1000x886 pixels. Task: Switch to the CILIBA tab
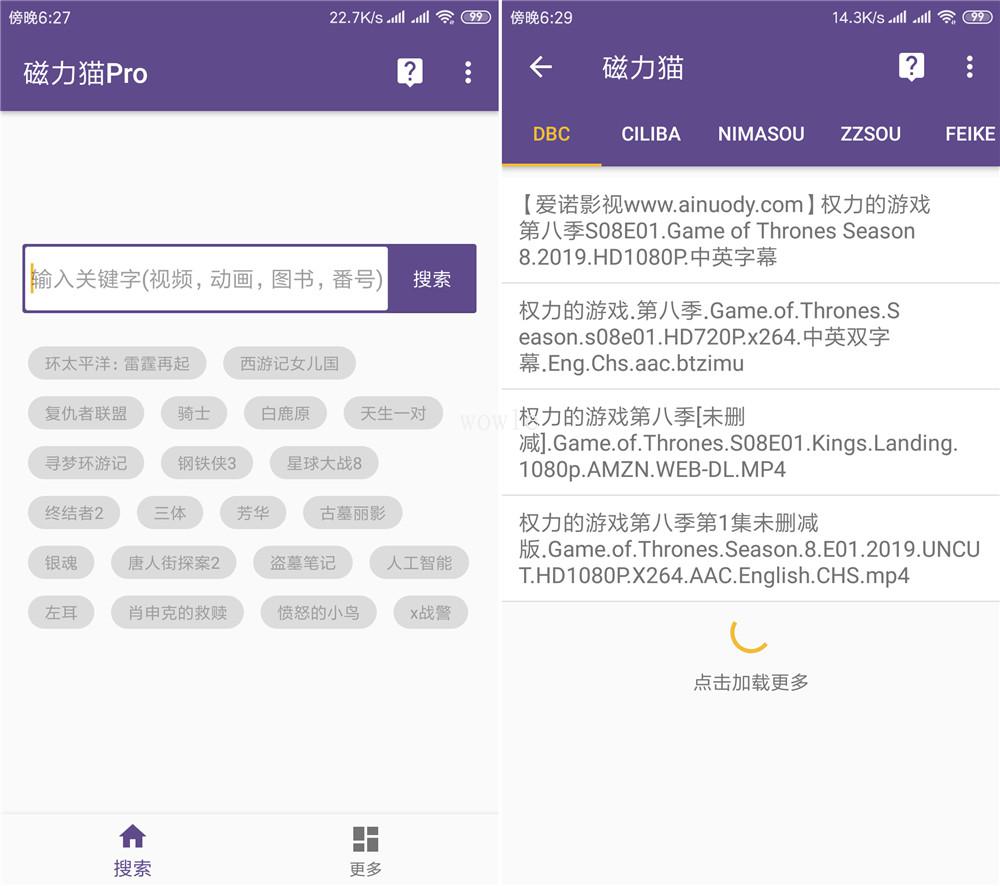pos(651,134)
